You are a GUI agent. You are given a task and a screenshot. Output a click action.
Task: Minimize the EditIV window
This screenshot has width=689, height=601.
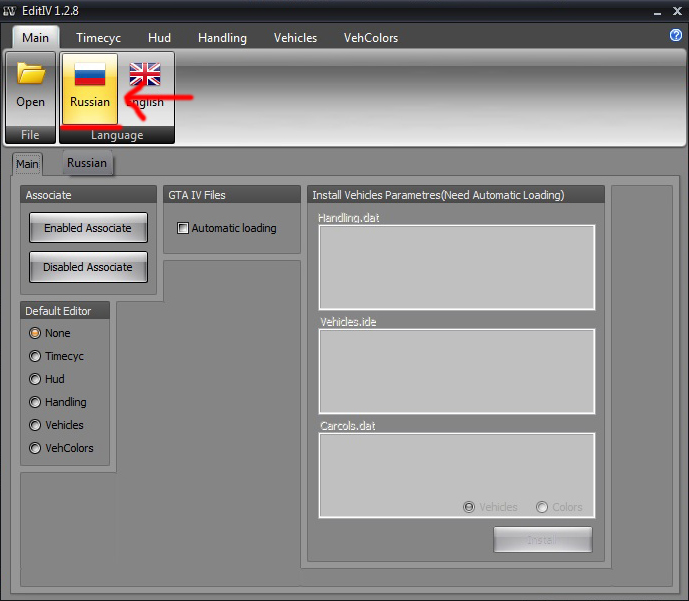657,12
